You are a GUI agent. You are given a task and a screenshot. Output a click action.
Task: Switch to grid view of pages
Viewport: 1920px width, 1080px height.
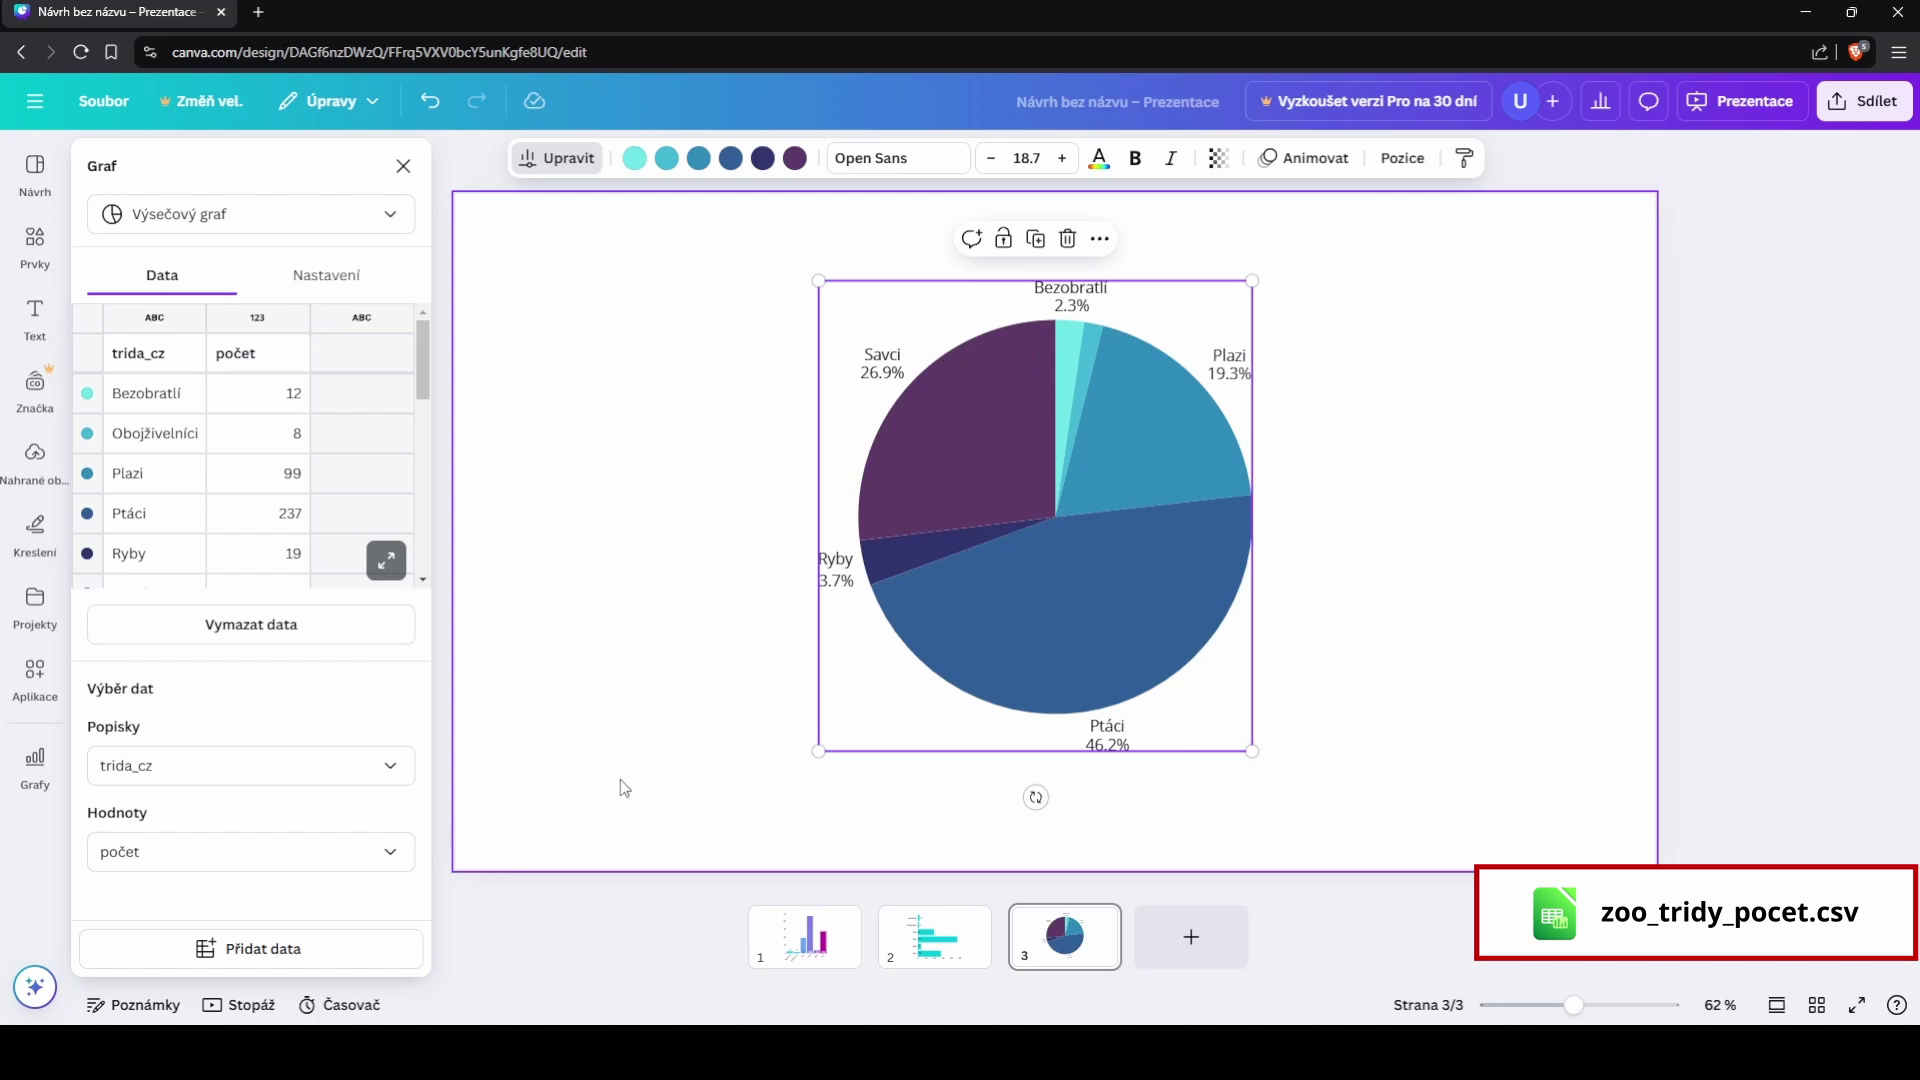tap(1817, 1005)
